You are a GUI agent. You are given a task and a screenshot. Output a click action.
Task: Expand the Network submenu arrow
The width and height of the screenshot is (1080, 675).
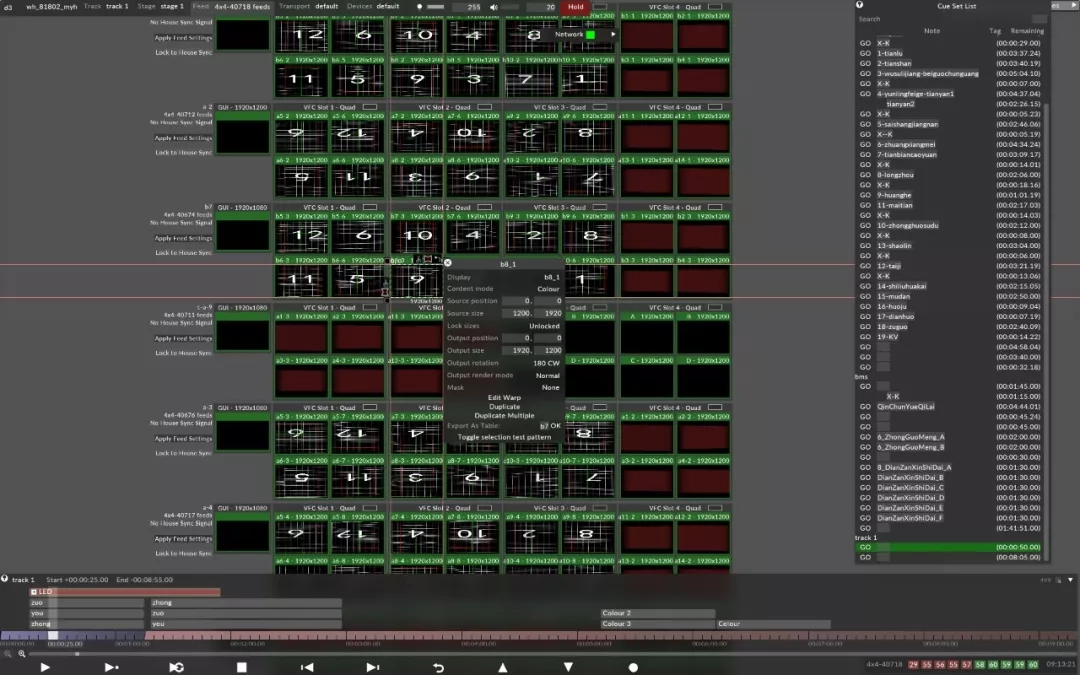[x=613, y=34]
